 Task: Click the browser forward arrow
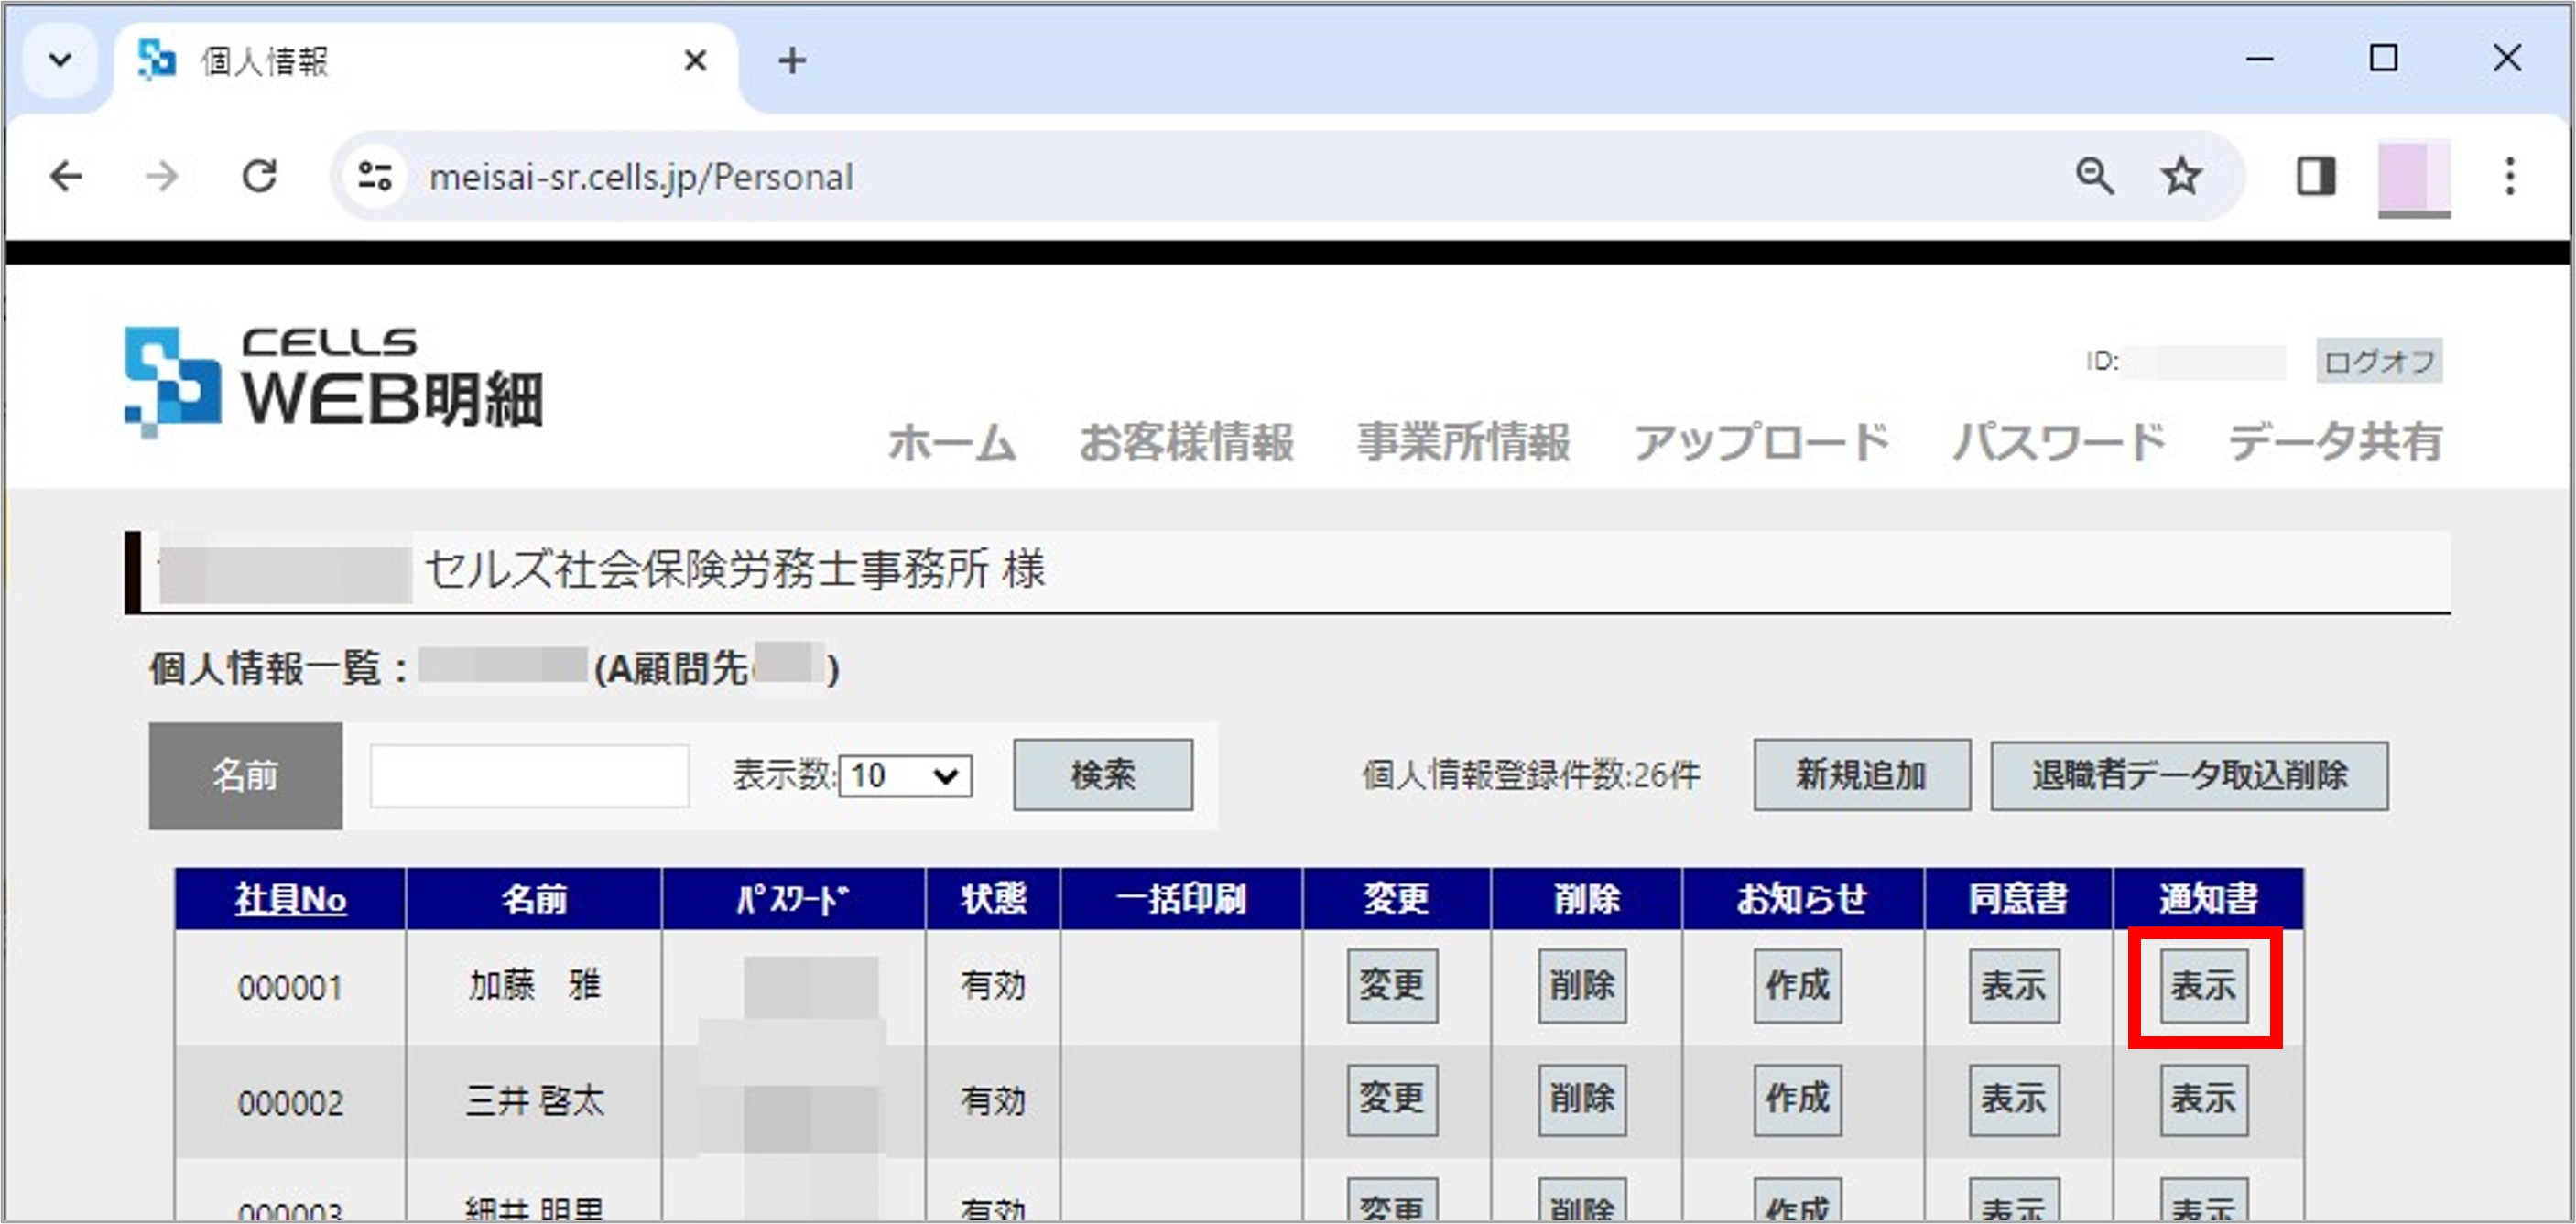pos(160,176)
